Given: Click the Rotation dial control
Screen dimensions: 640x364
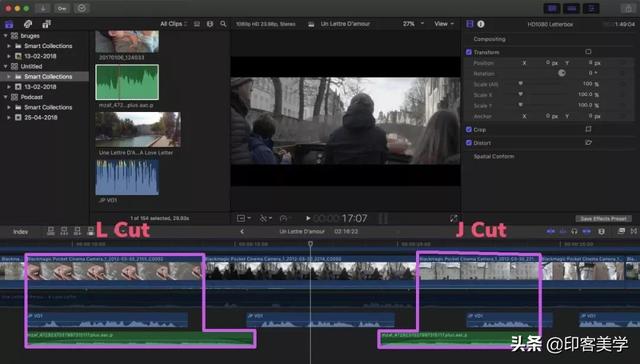Looking at the screenshot, I should [562, 73].
